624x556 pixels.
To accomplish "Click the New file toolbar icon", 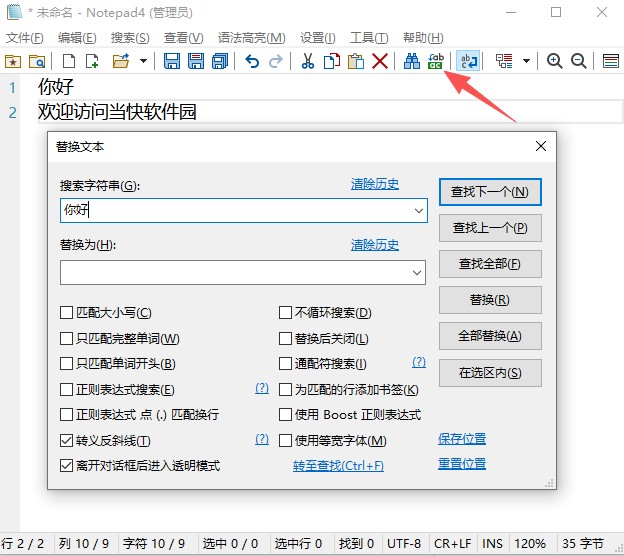I will (69, 61).
